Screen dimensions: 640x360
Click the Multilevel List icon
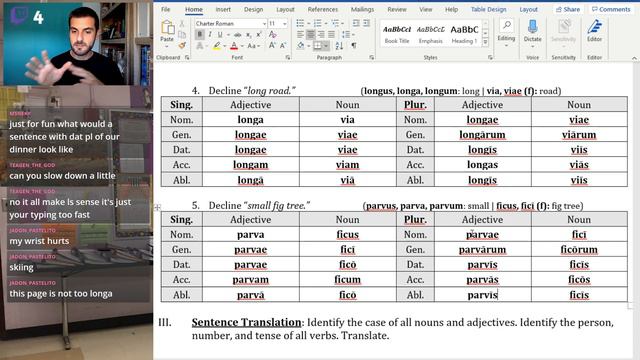(335, 23)
